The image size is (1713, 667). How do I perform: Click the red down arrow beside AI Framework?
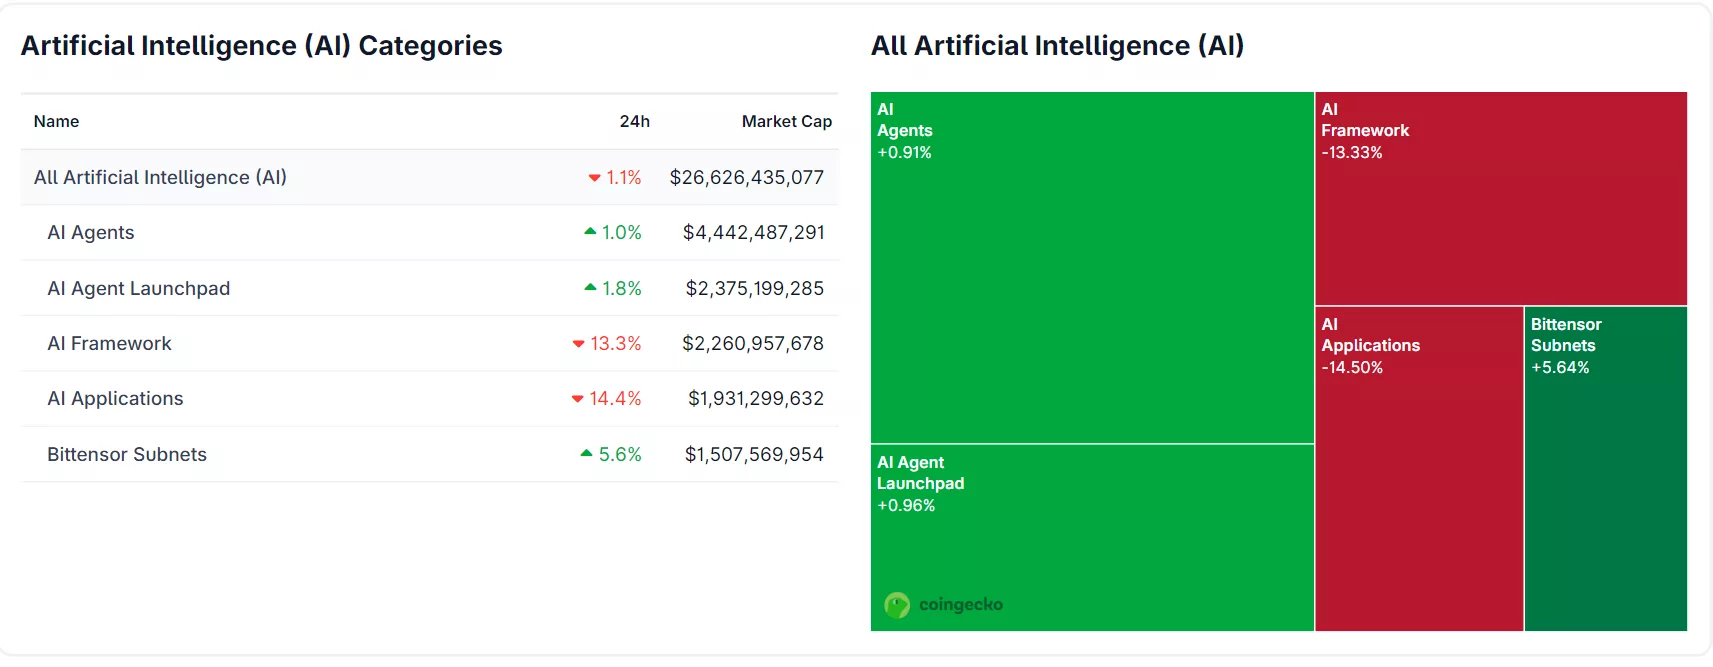(x=578, y=343)
